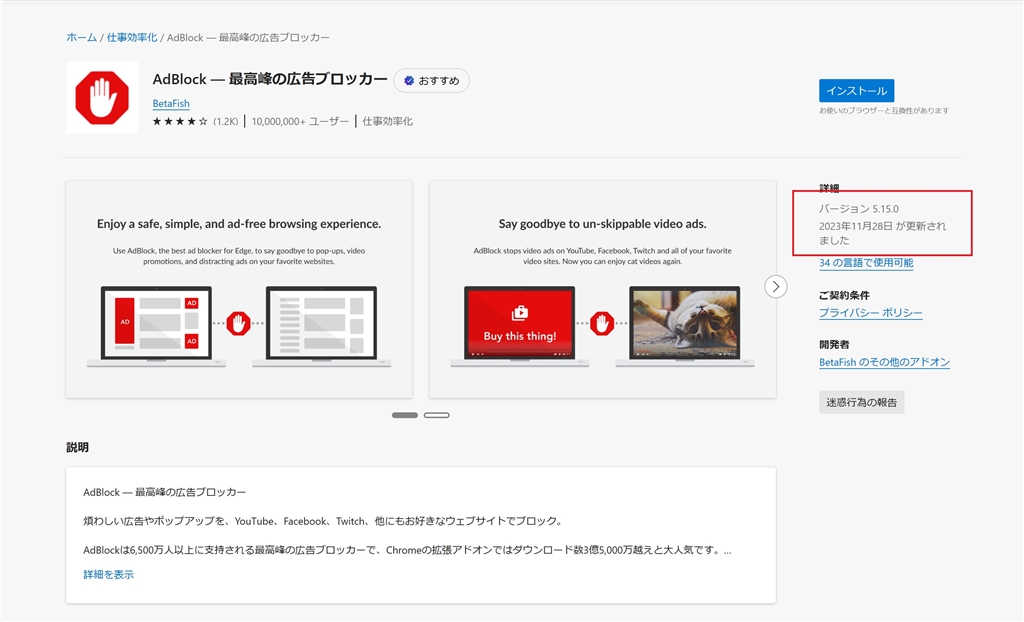The image size is (1024, 622).
Task: Click the AdBlock red stop-hand logo
Action: click(x=102, y=97)
